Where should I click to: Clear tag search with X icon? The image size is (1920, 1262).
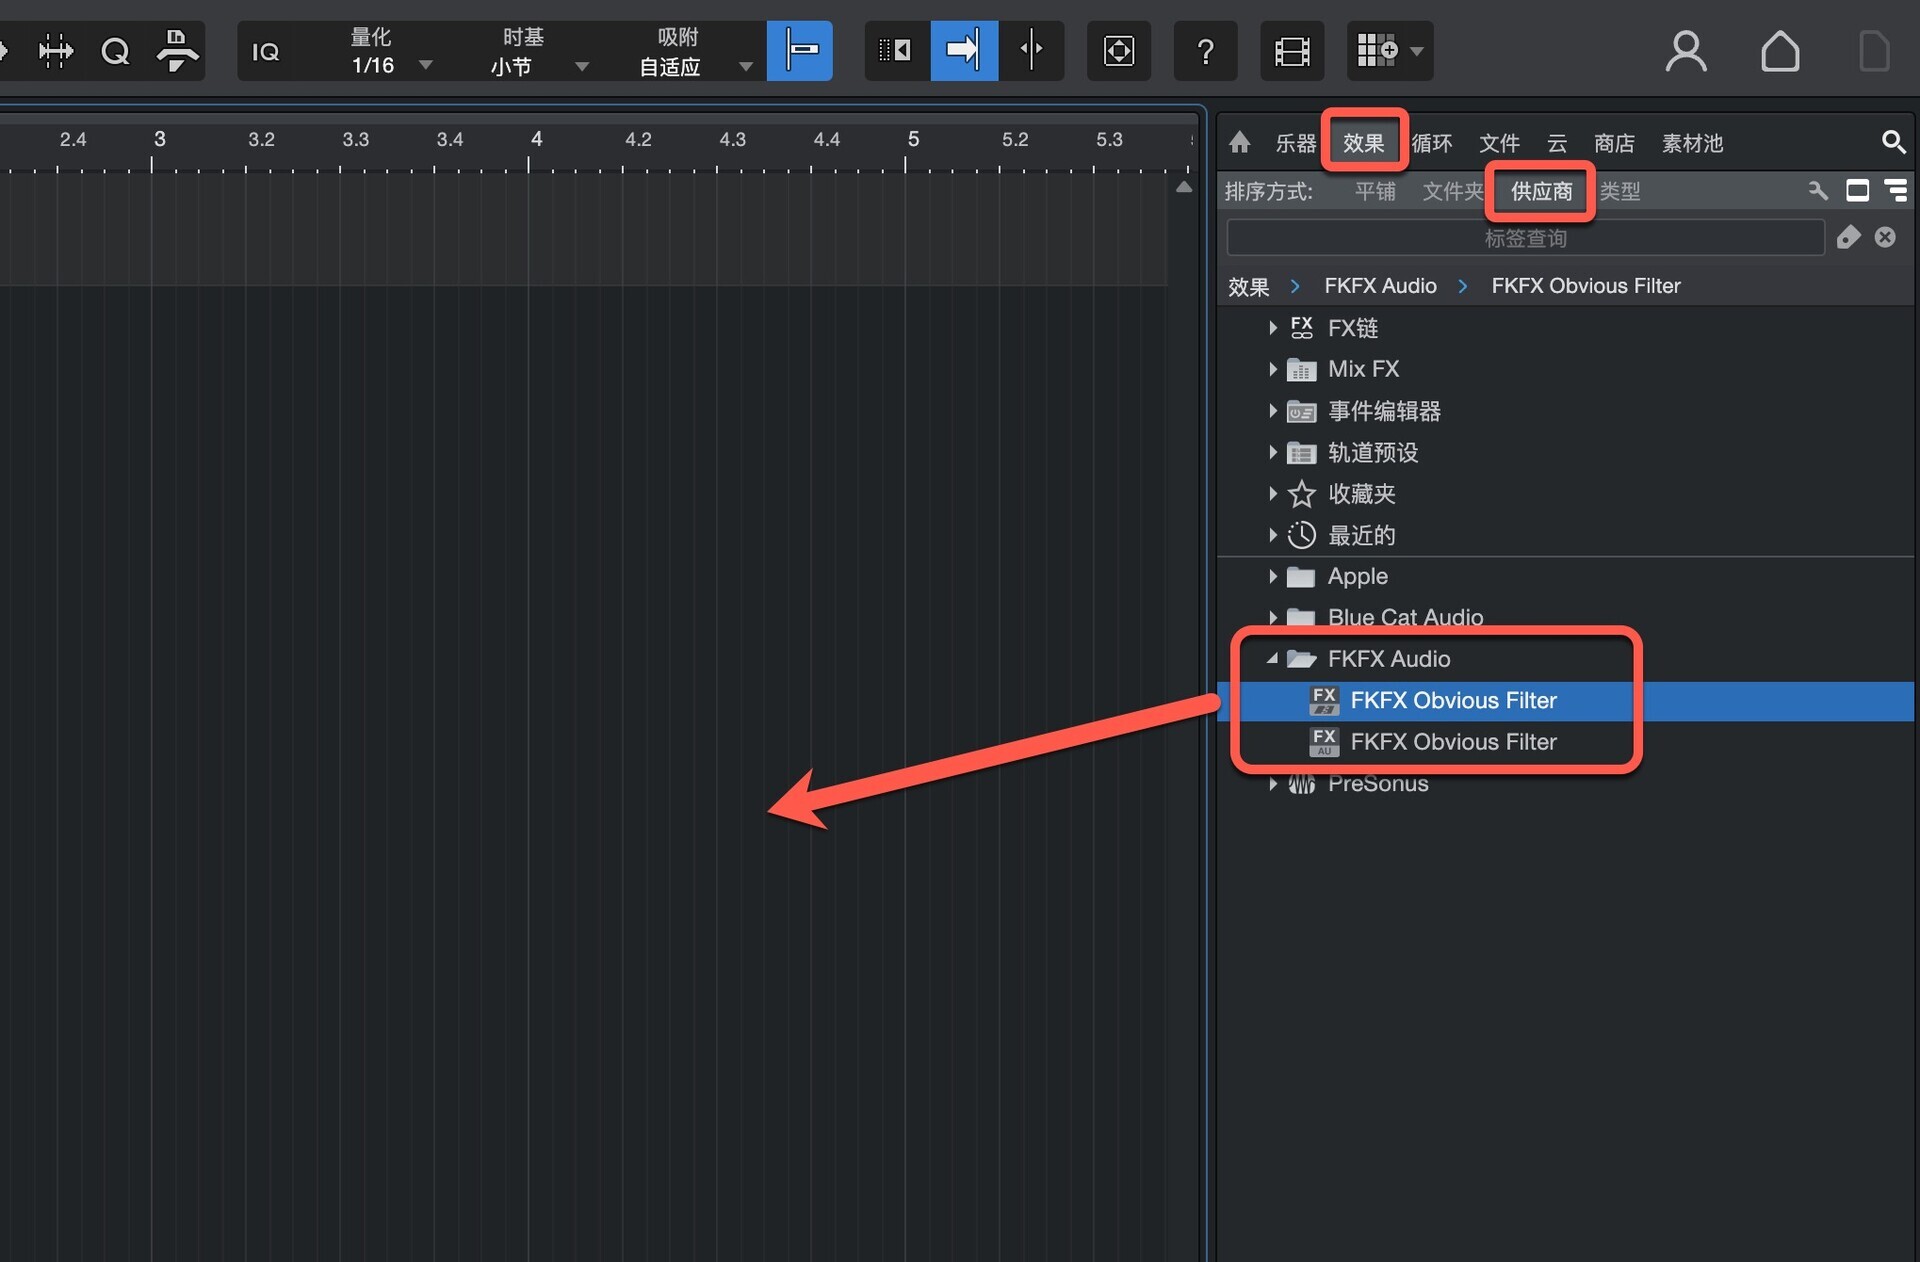(x=1885, y=237)
